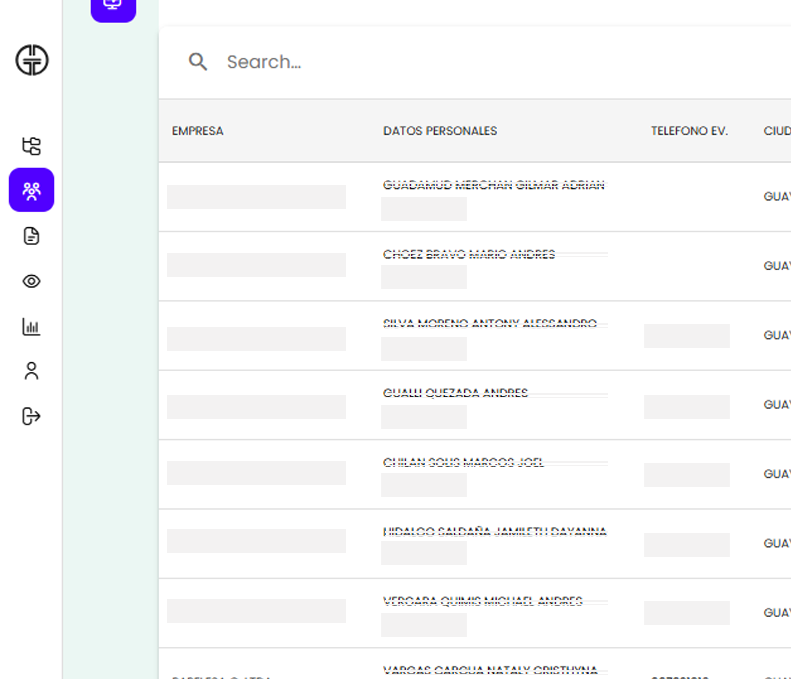Select the SILVA MORENO ANTONY ALESSANDRO row
791x679 pixels.
click(x=490, y=324)
